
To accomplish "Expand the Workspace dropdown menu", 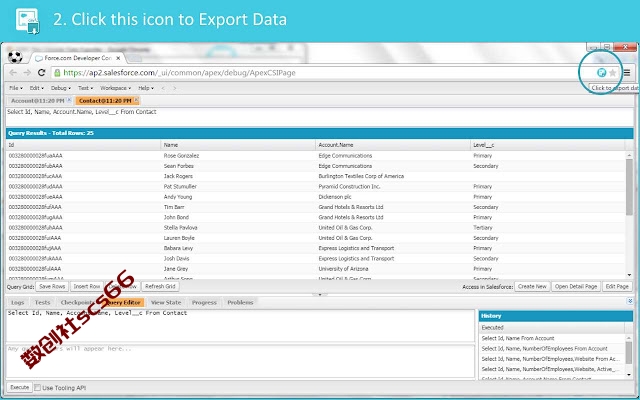I will tap(116, 88).
